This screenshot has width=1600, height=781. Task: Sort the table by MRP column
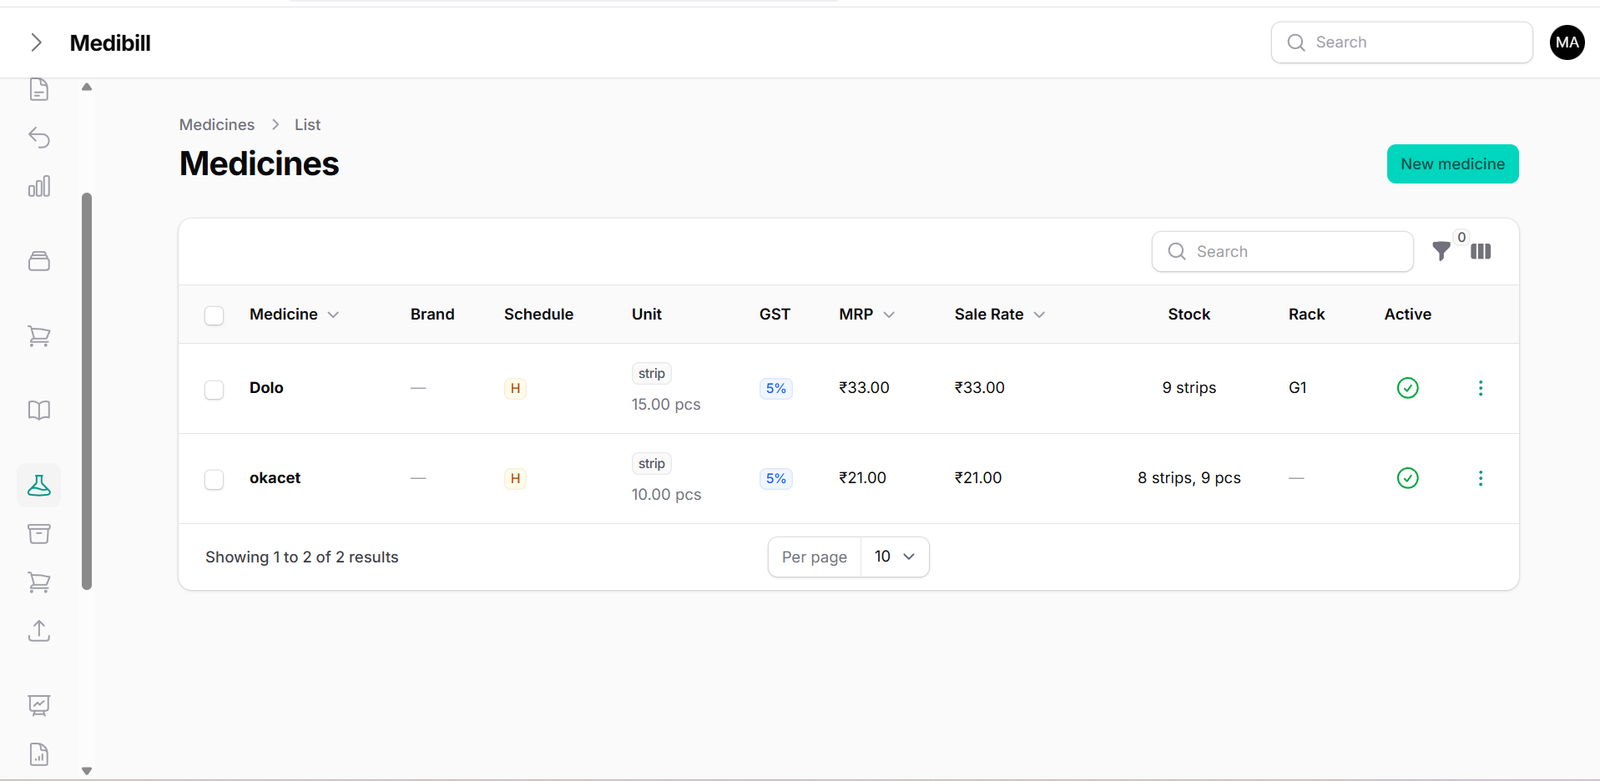click(x=866, y=314)
